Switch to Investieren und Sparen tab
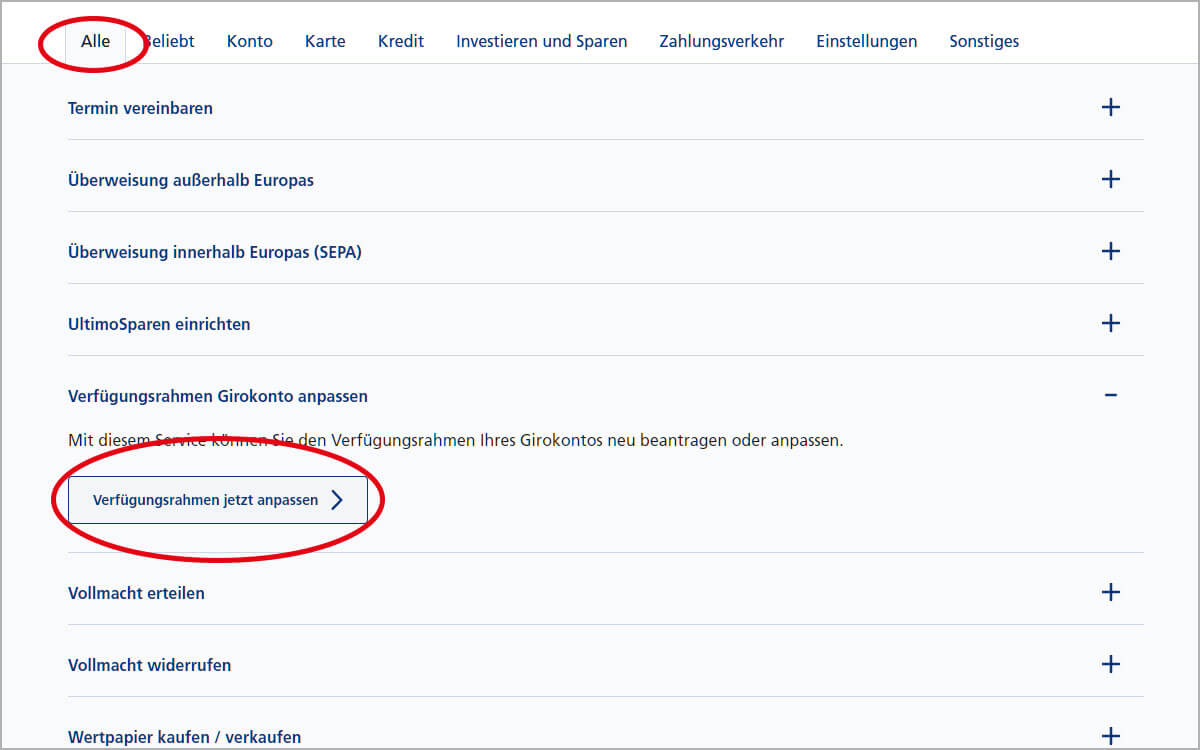 [x=541, y=41]
